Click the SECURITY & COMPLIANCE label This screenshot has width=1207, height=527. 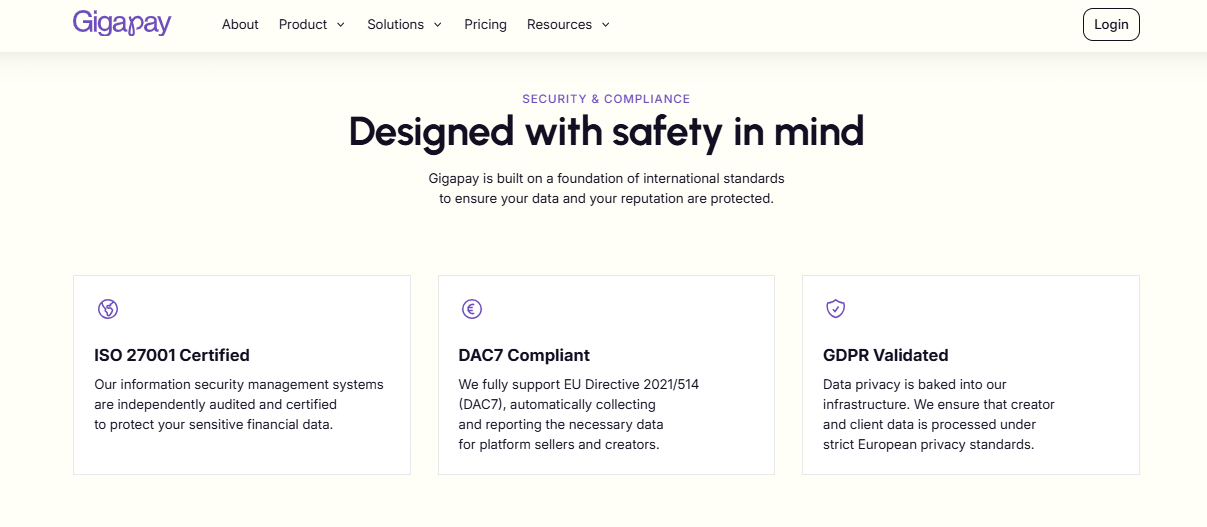pos(606,99)
